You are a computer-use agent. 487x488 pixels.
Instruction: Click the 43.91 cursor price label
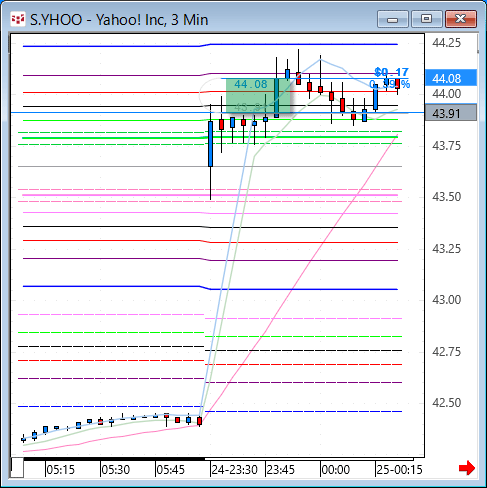coord(451,113)
